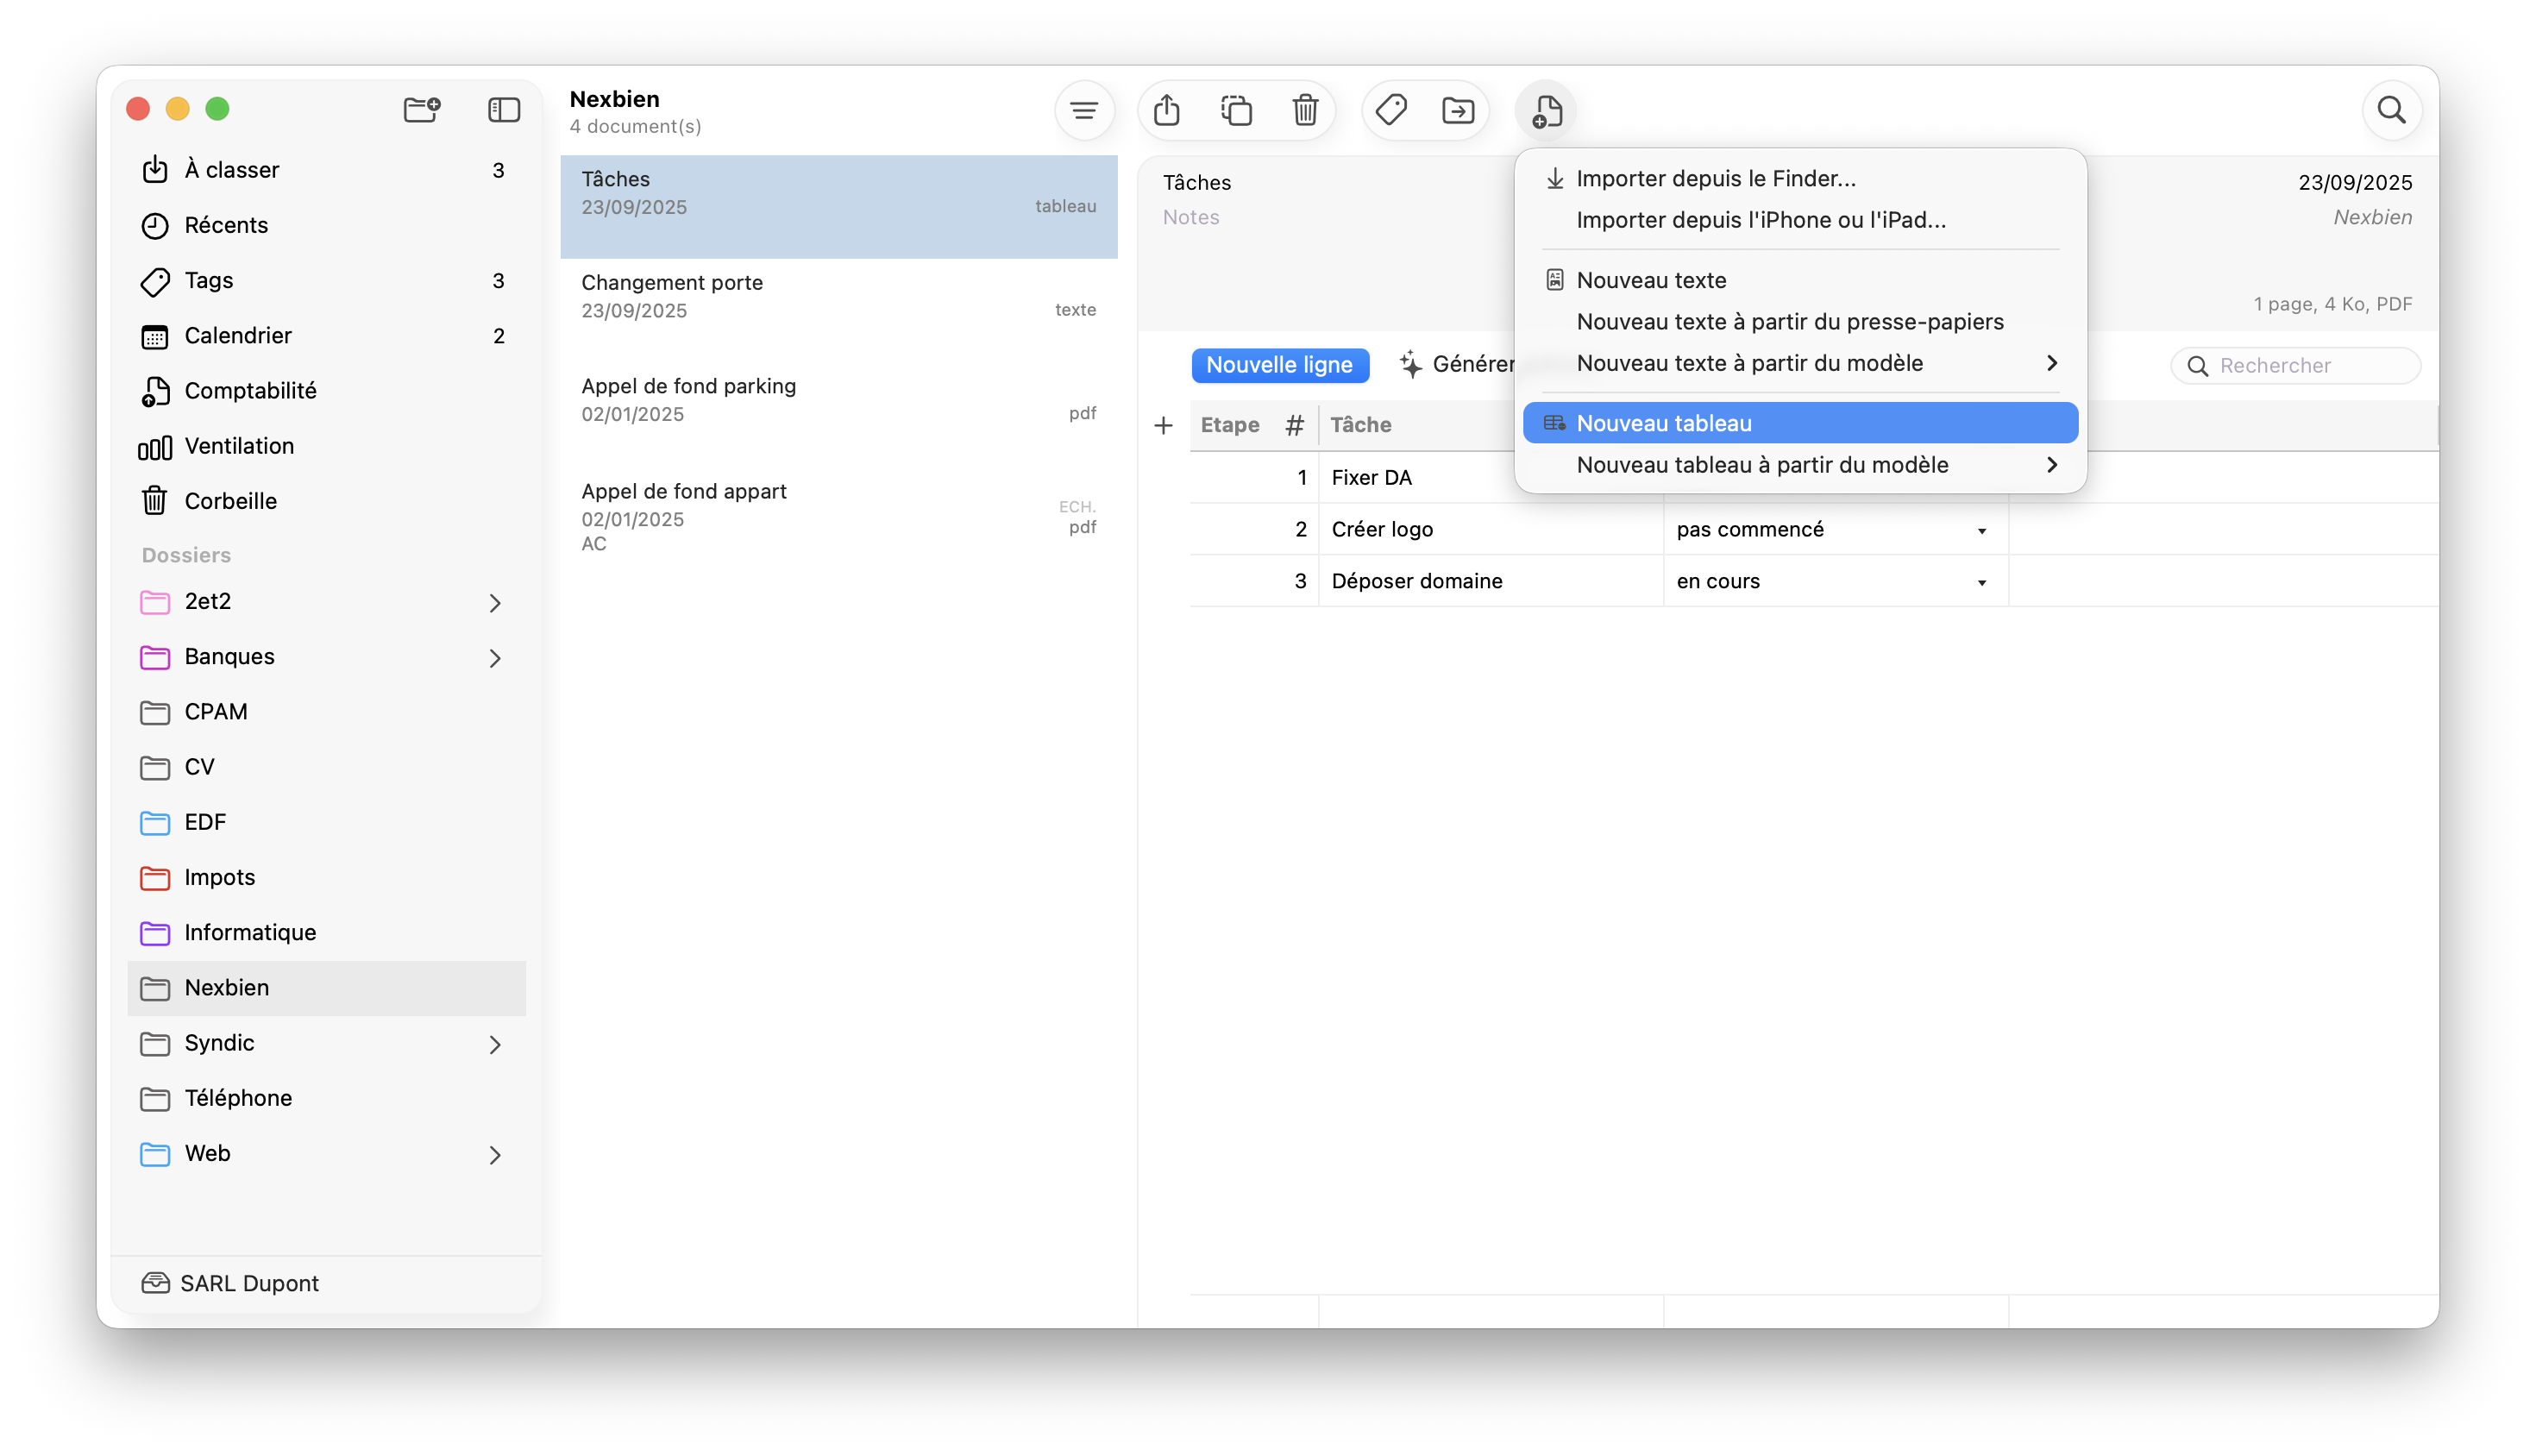The height and width of the screenshot is (1456, 2536).
Task: Click the trash delete icon in toolbar
Action: (1305, 110)
